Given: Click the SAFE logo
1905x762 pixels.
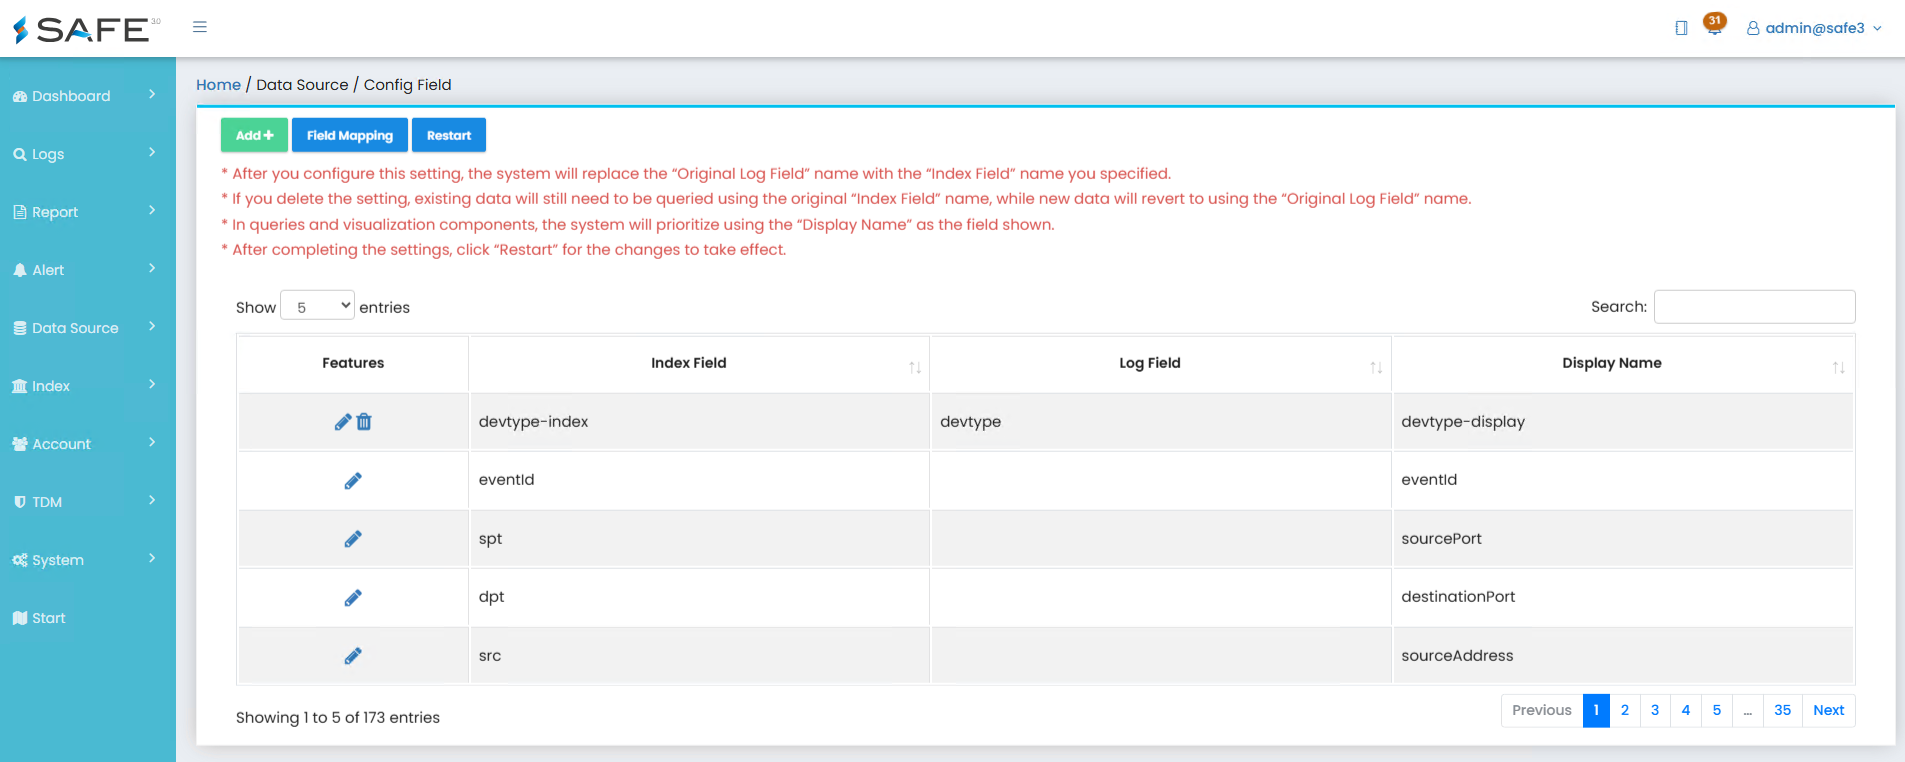Looking at the screenshot, I should pos(86,30).
